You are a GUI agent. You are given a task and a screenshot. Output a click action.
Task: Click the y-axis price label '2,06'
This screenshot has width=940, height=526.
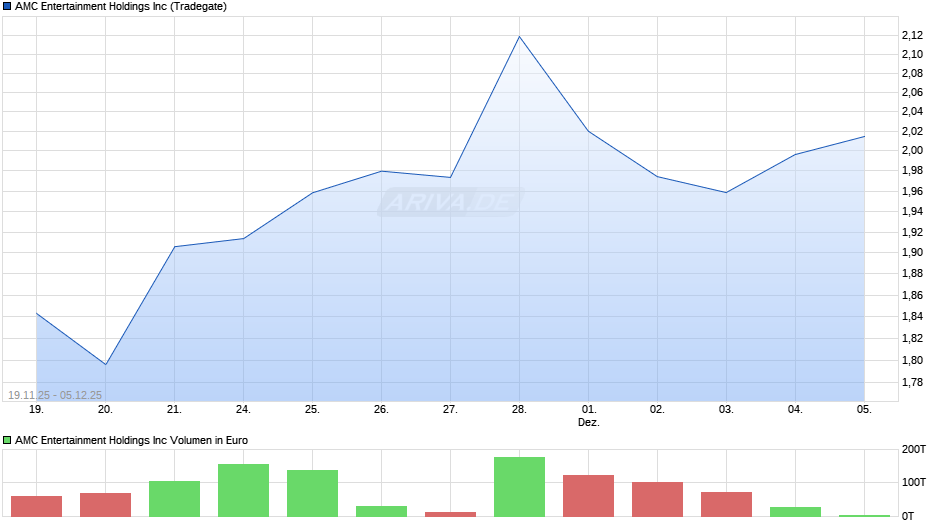[912, 92]
